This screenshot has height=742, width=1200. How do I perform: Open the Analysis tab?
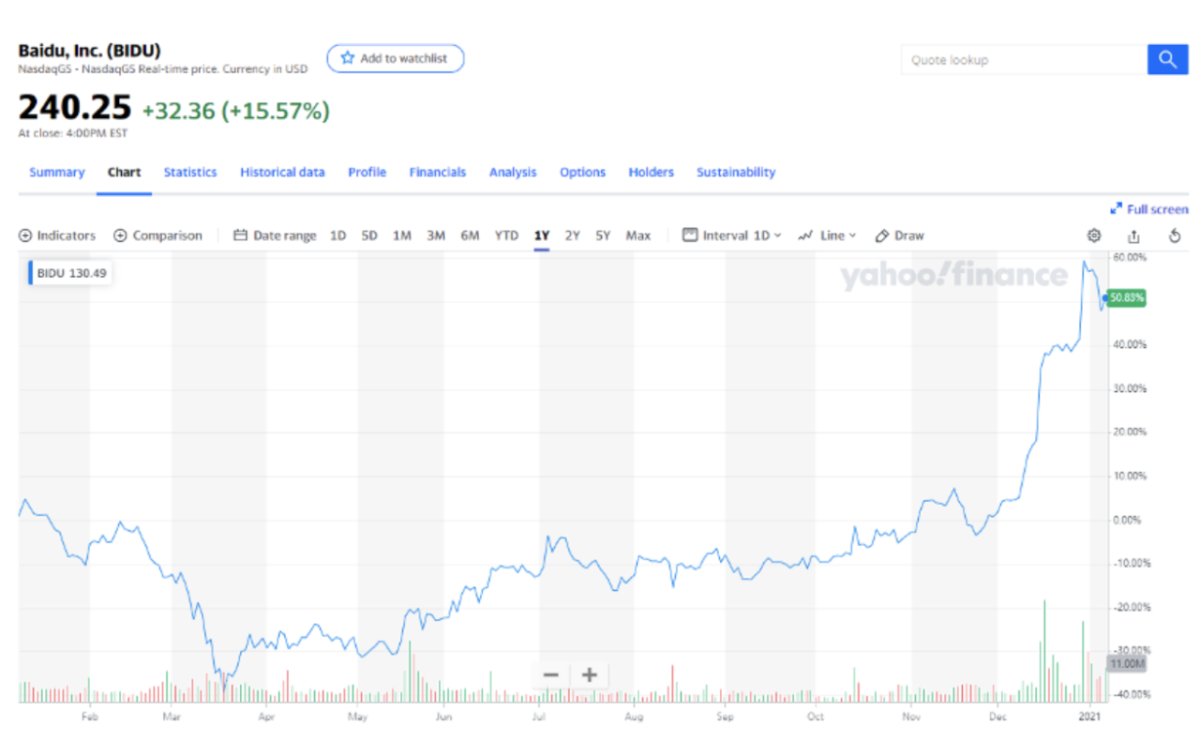[x=513, y=172]
